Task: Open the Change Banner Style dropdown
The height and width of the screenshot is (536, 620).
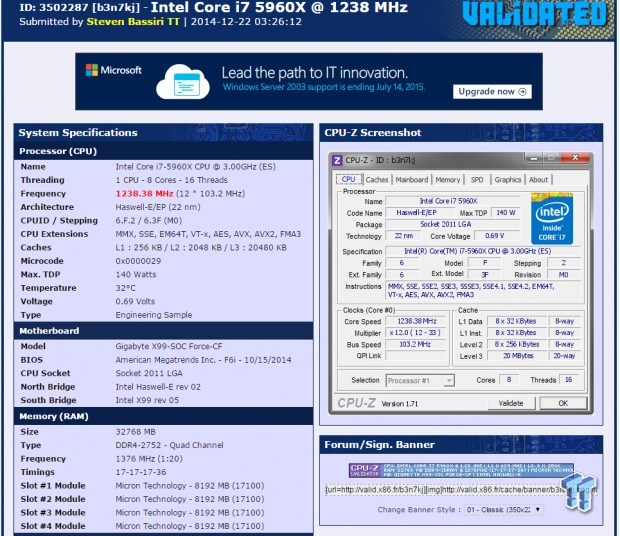Action: pos(503,510)
